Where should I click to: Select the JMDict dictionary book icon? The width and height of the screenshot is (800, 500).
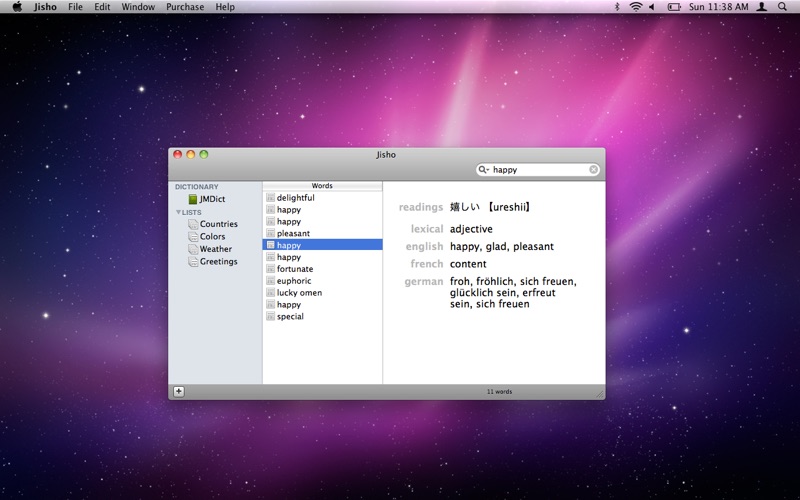click(193, 199)
